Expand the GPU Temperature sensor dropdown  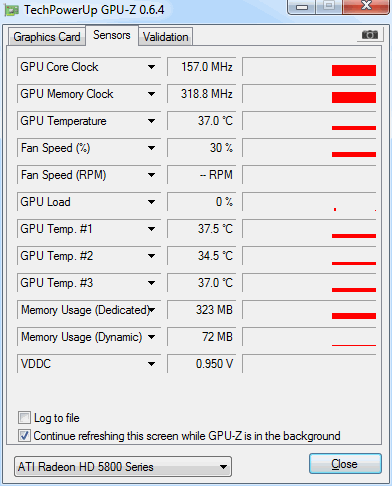pyautogui.click(x=151, y=121)
